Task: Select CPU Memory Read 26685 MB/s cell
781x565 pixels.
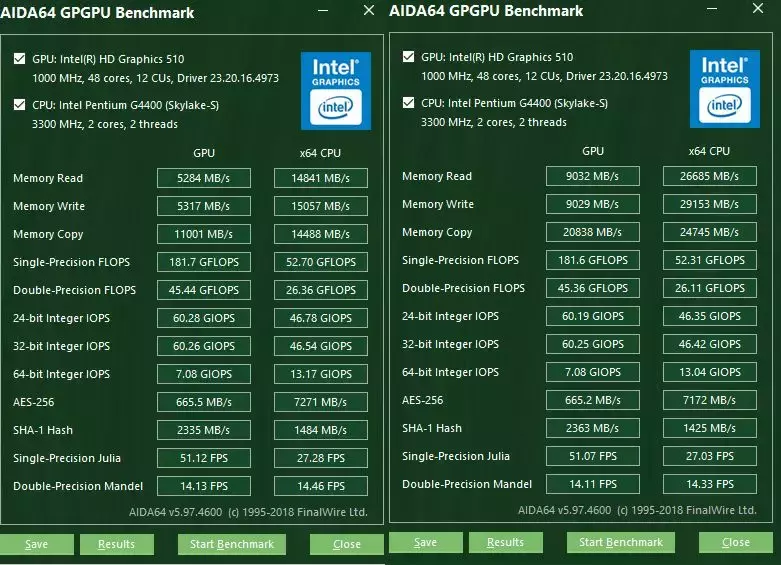Action: pos(710,176)
